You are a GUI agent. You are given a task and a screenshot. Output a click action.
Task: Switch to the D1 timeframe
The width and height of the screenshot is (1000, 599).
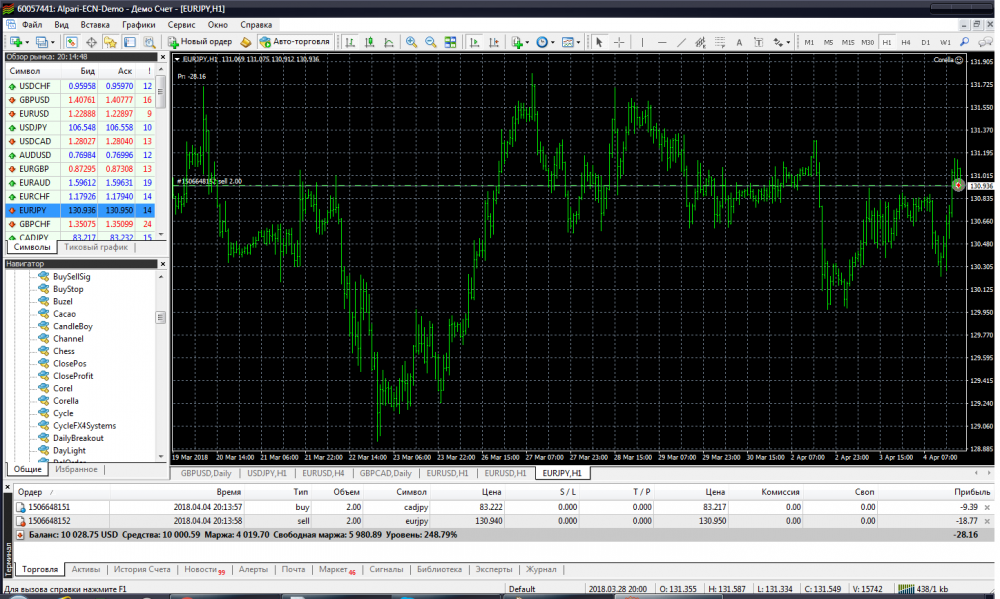click(x=925, y=42)
